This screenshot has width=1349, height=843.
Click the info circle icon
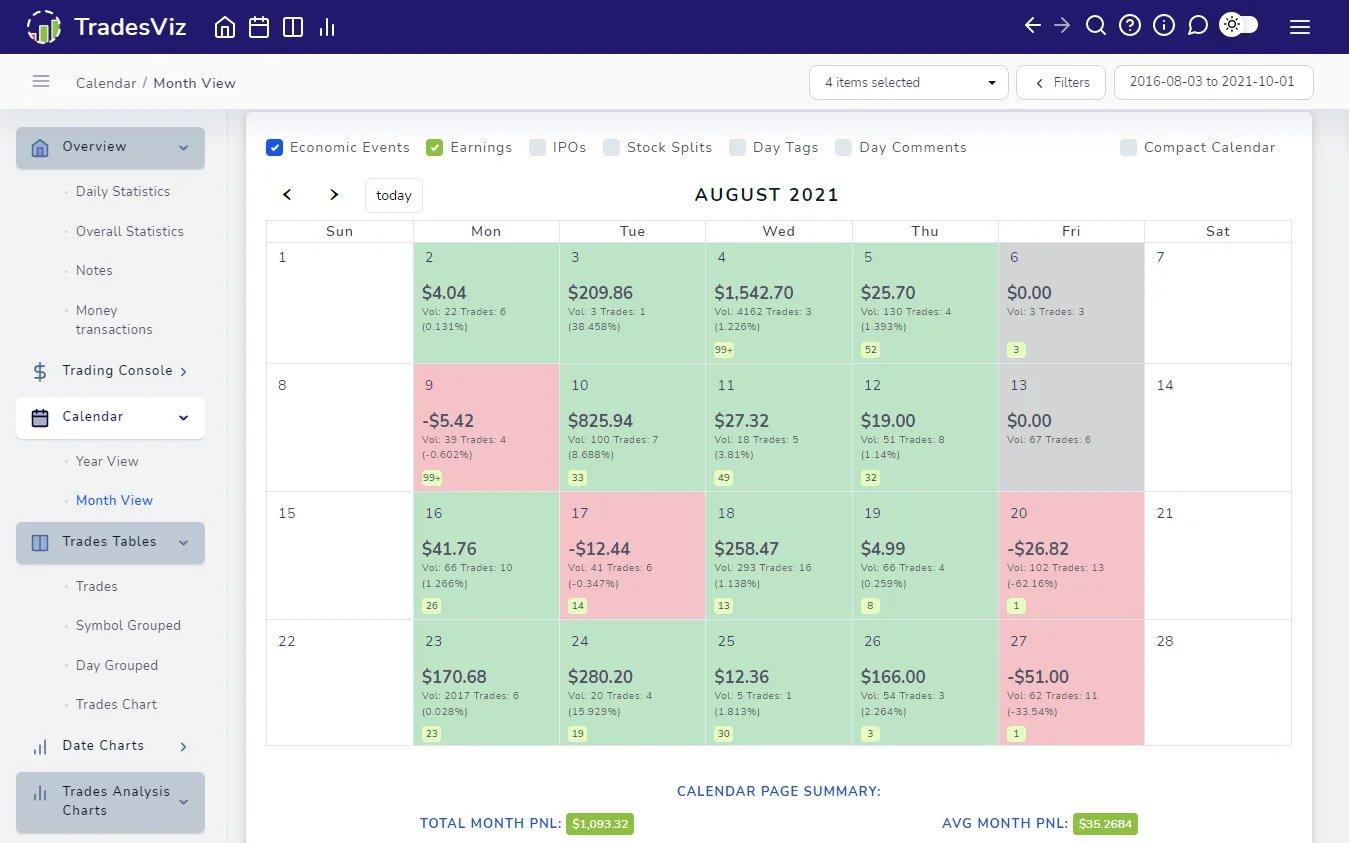click(1164, 26)
